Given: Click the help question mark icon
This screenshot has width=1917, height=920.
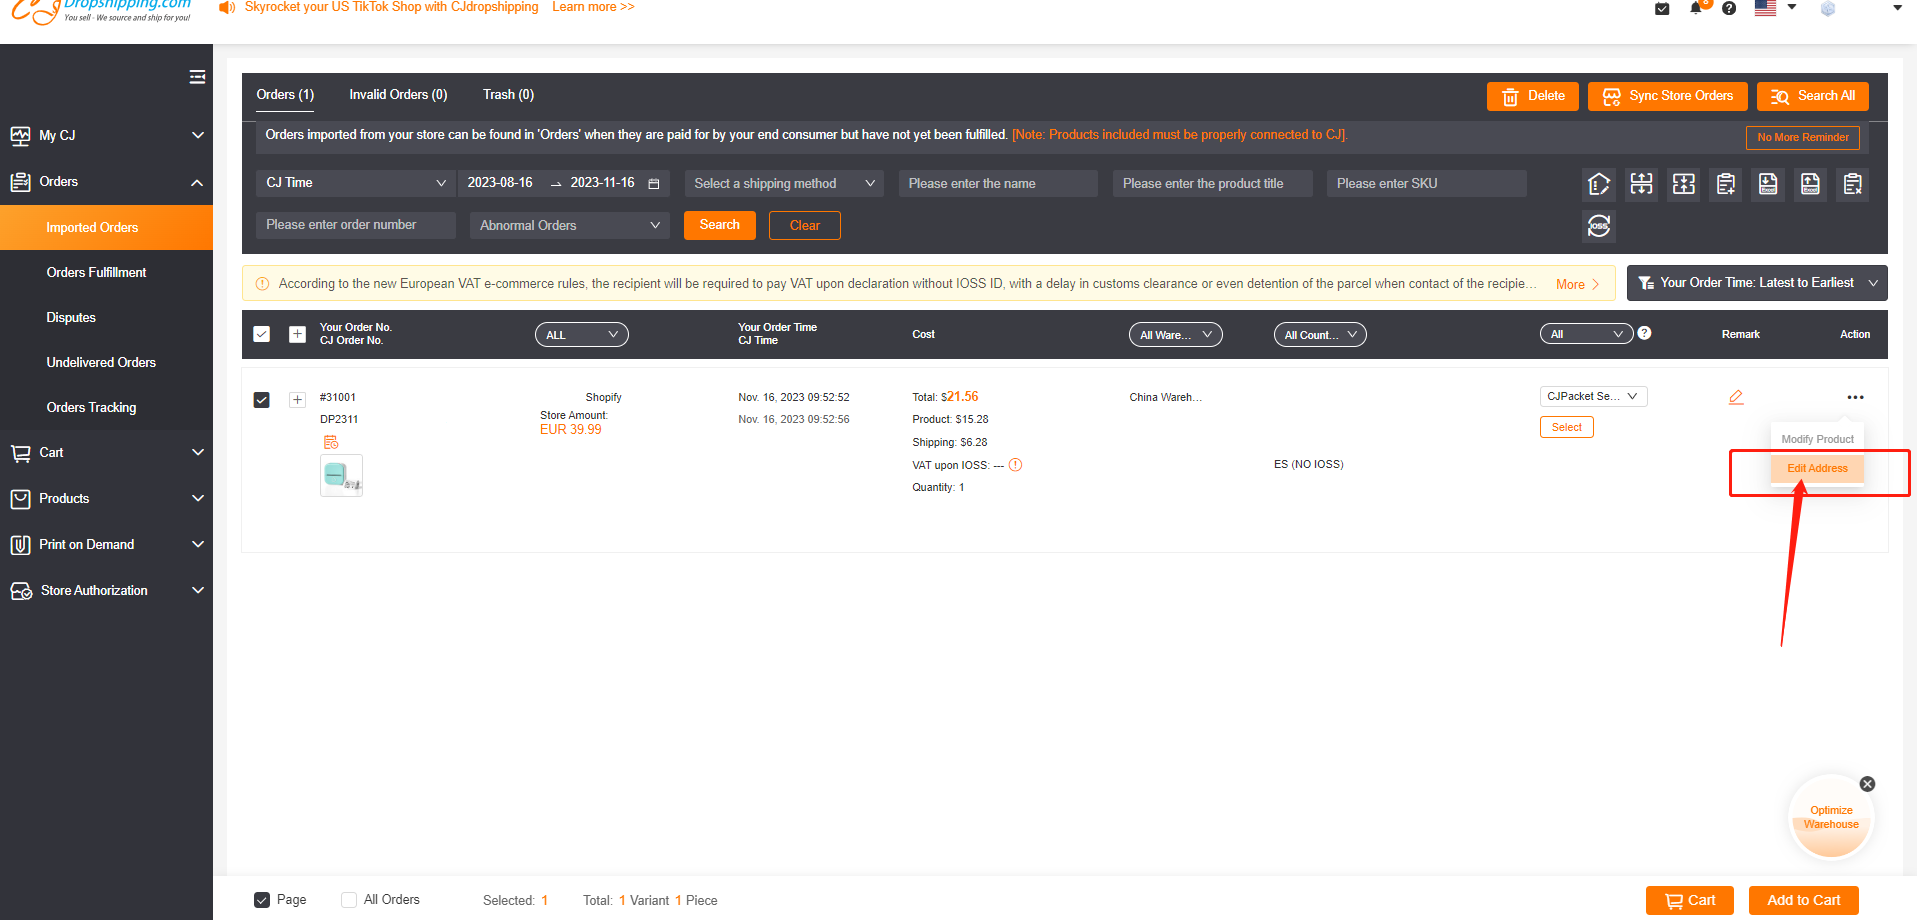Looking at the screenshot, I should [1729, 9].
